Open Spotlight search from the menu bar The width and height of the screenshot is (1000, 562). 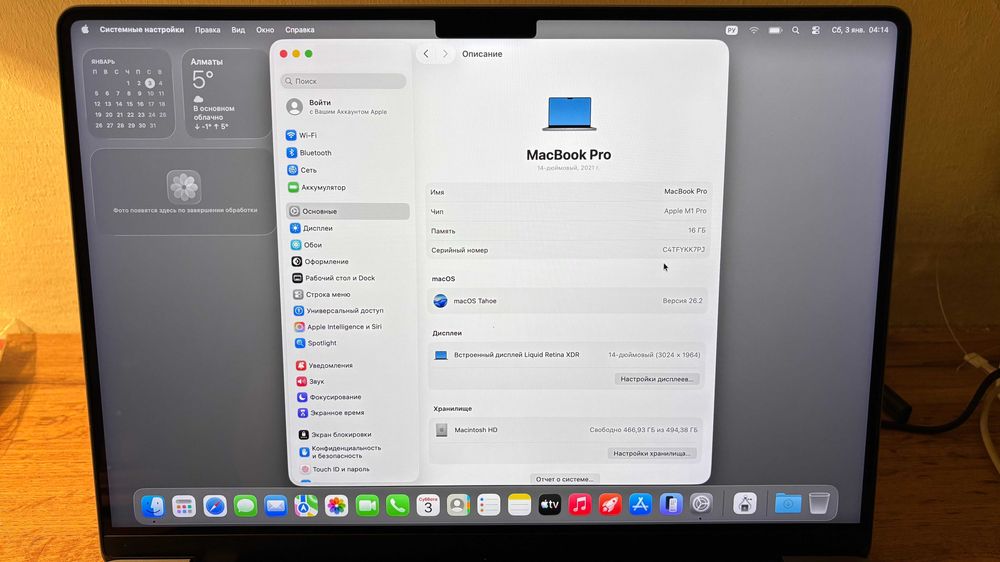[x=795, y=30]
